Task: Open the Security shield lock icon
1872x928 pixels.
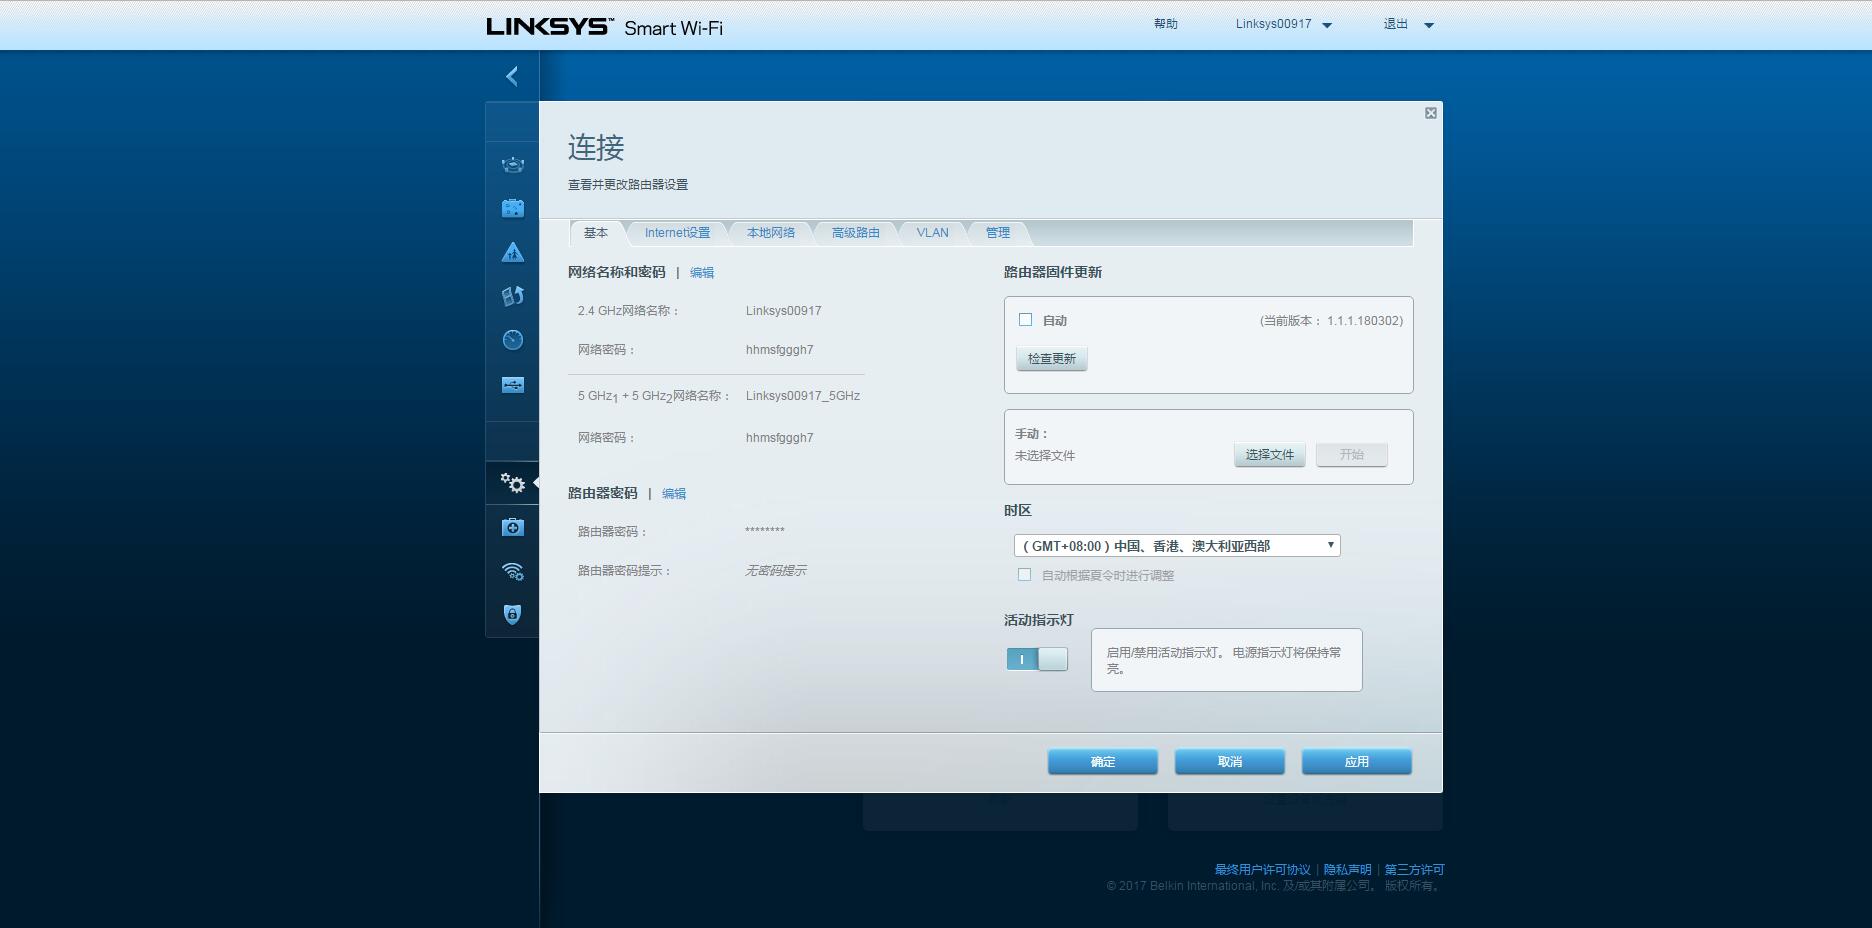Action: click(512, 614)
